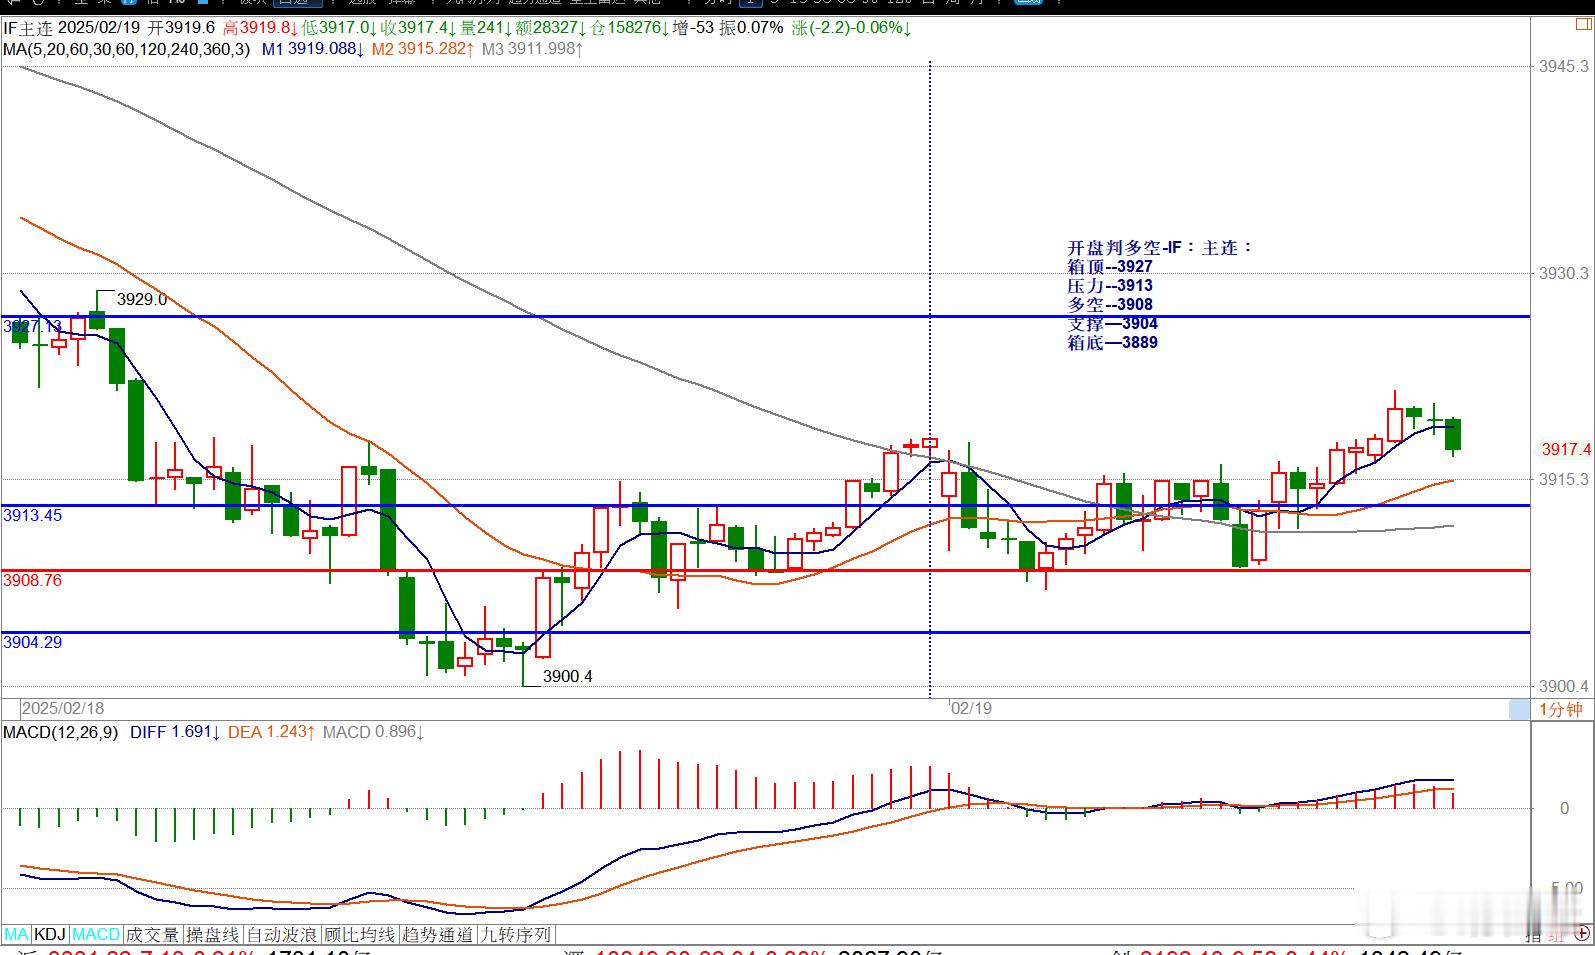Screen dimensions: 1595x955
Task: Click the 3900.4 low price label on chart
Action: 567,676
